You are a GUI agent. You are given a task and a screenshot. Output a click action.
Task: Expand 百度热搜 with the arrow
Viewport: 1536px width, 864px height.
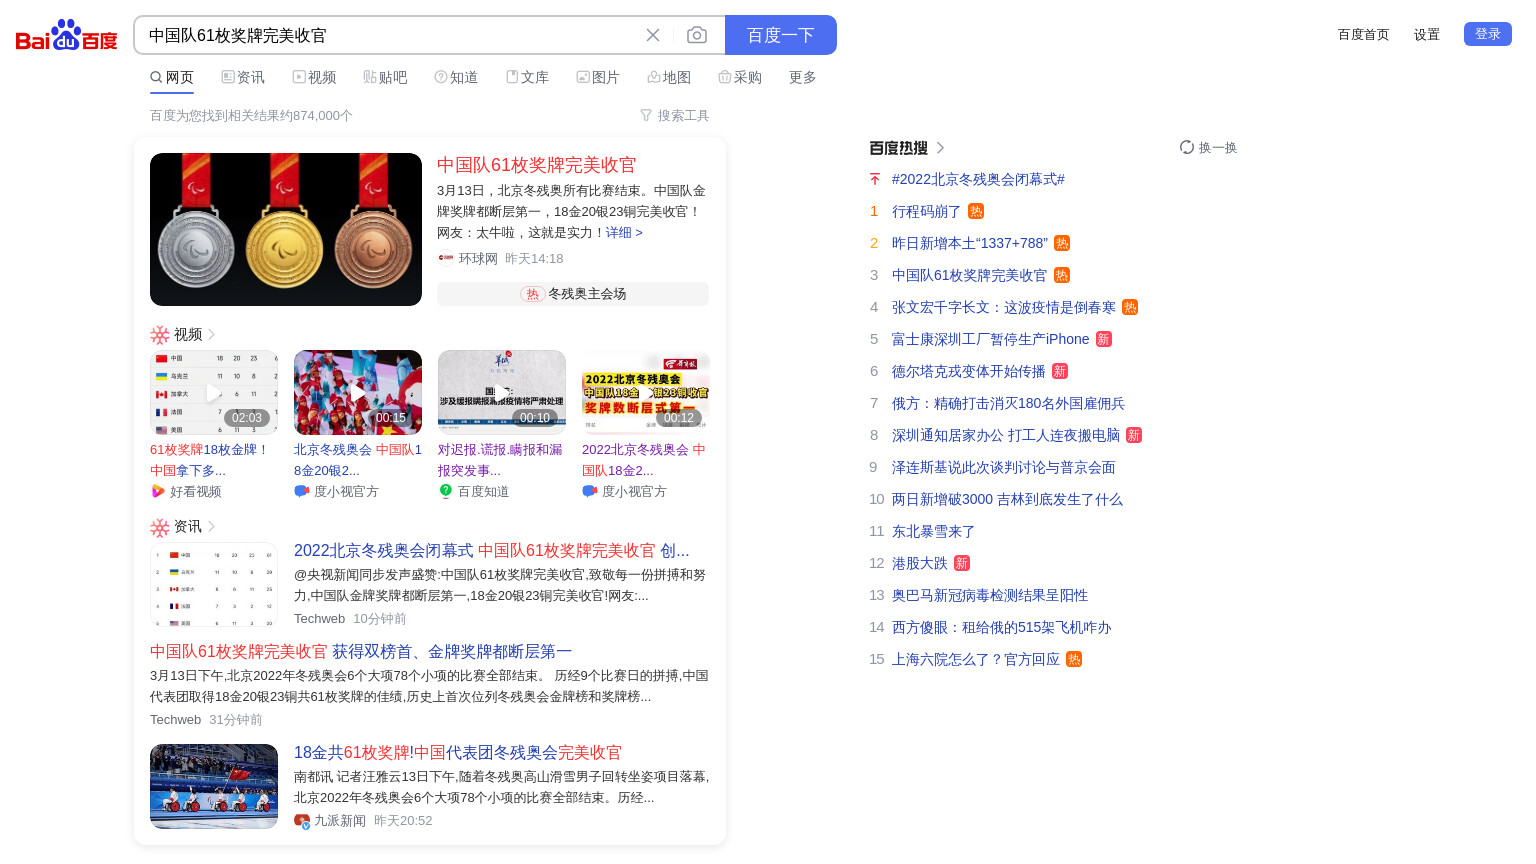[x=940, y=147]
